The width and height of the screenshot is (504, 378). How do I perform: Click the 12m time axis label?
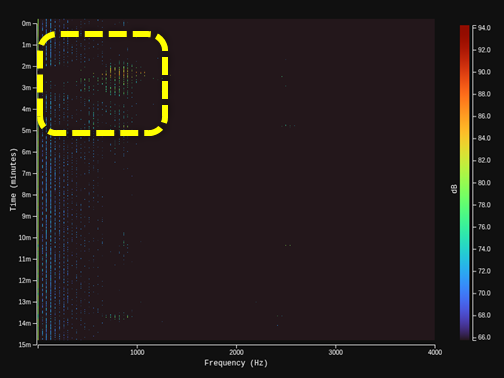pos(25,280)
